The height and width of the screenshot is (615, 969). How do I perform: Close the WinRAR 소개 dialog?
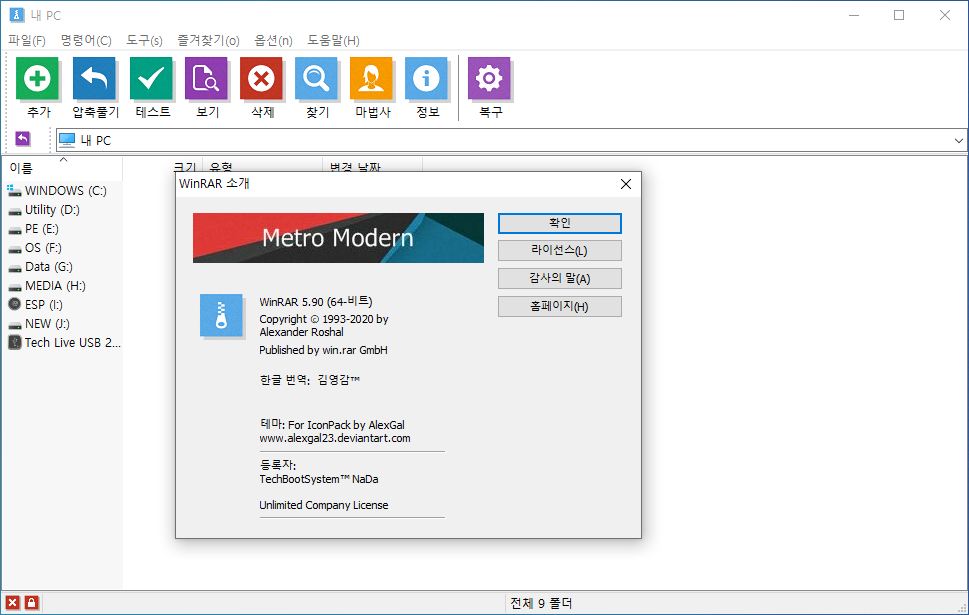click(625, 184)
